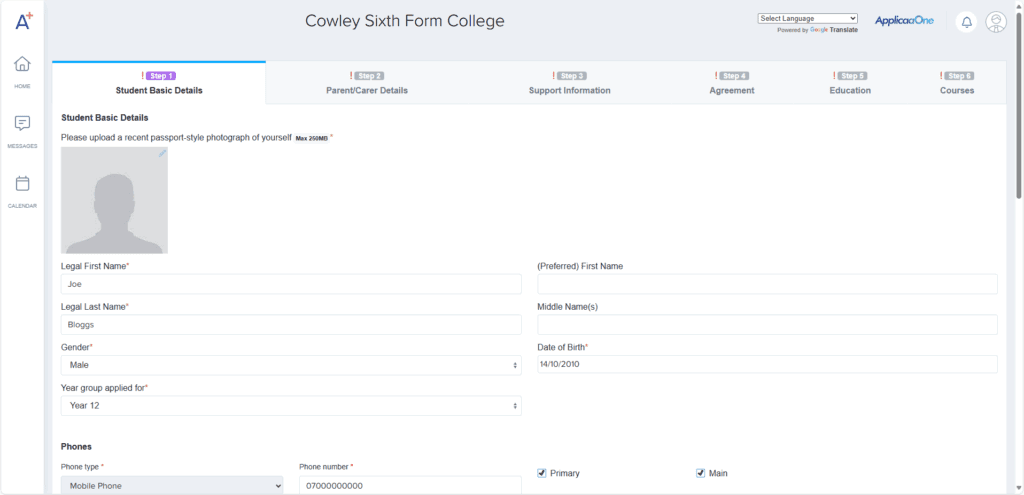Click the Date of Birth field

[x=767, y=365]
